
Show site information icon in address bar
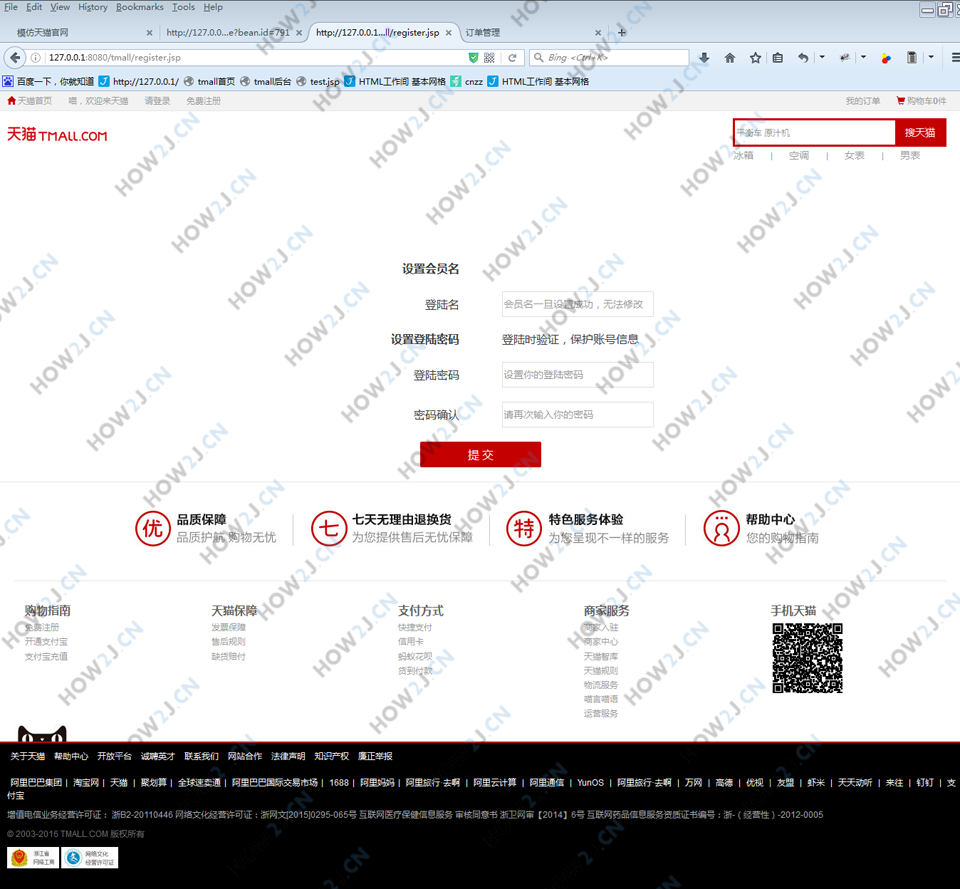click(x=36, y=58)
